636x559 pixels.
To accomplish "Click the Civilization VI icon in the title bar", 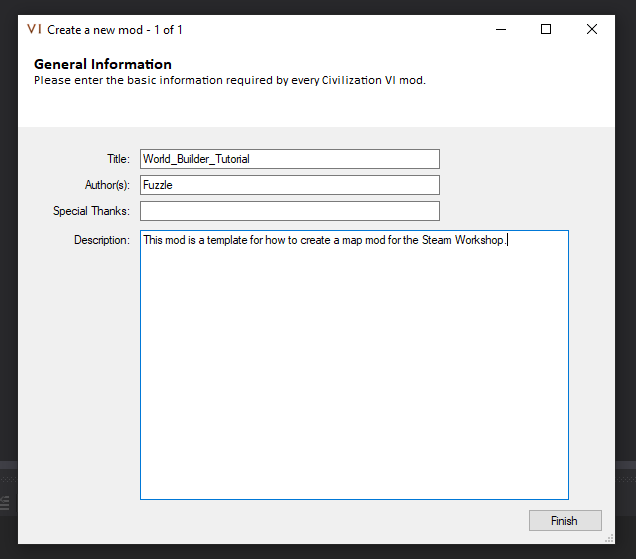I will click(x=34, y=29).
